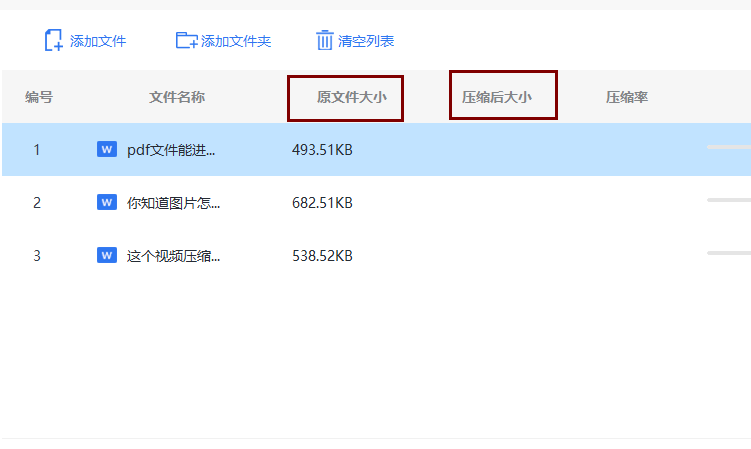Click row number 2
Screen dimensions: 751x449
click(x=37, y=203)
